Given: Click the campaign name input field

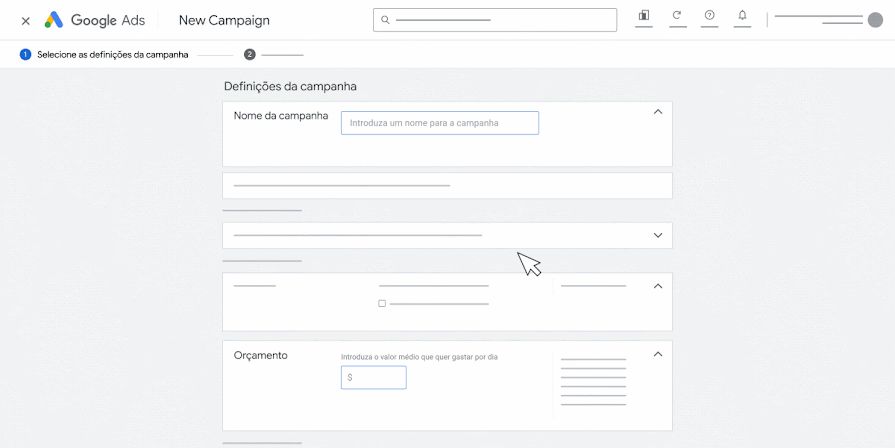Looking at the screenshot, I should 440,123.
